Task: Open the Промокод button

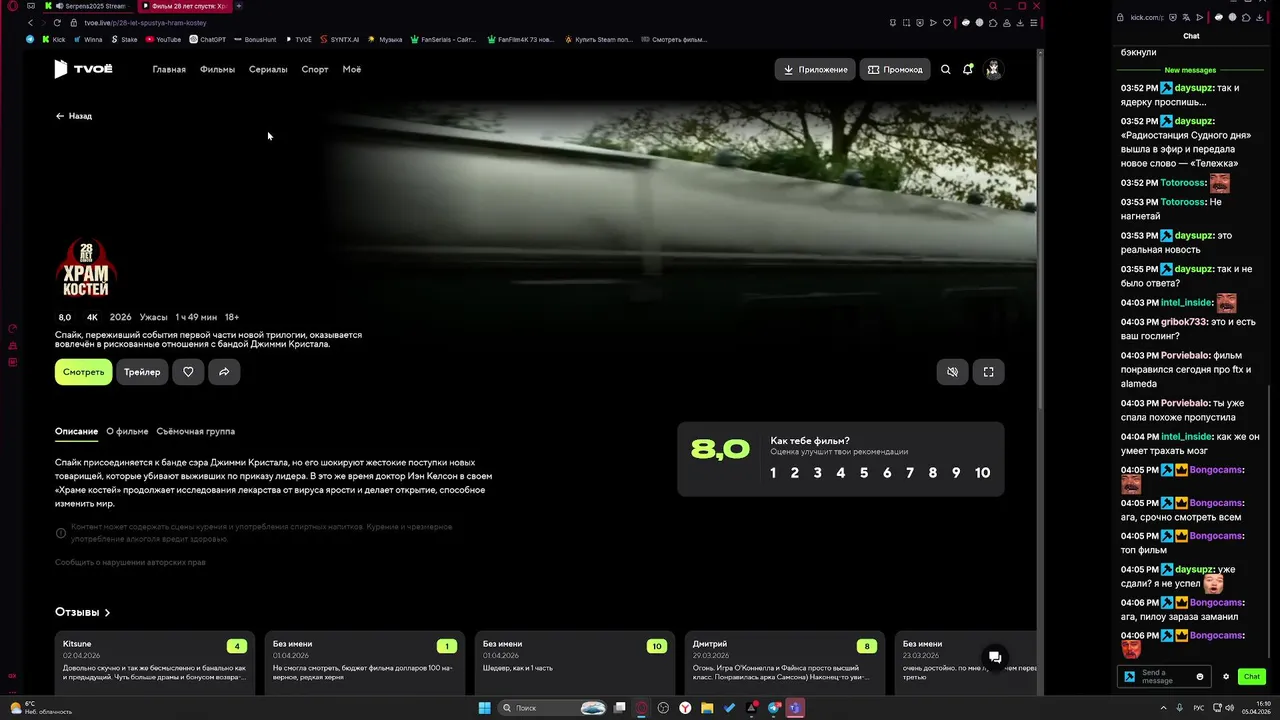Action: 895,69
